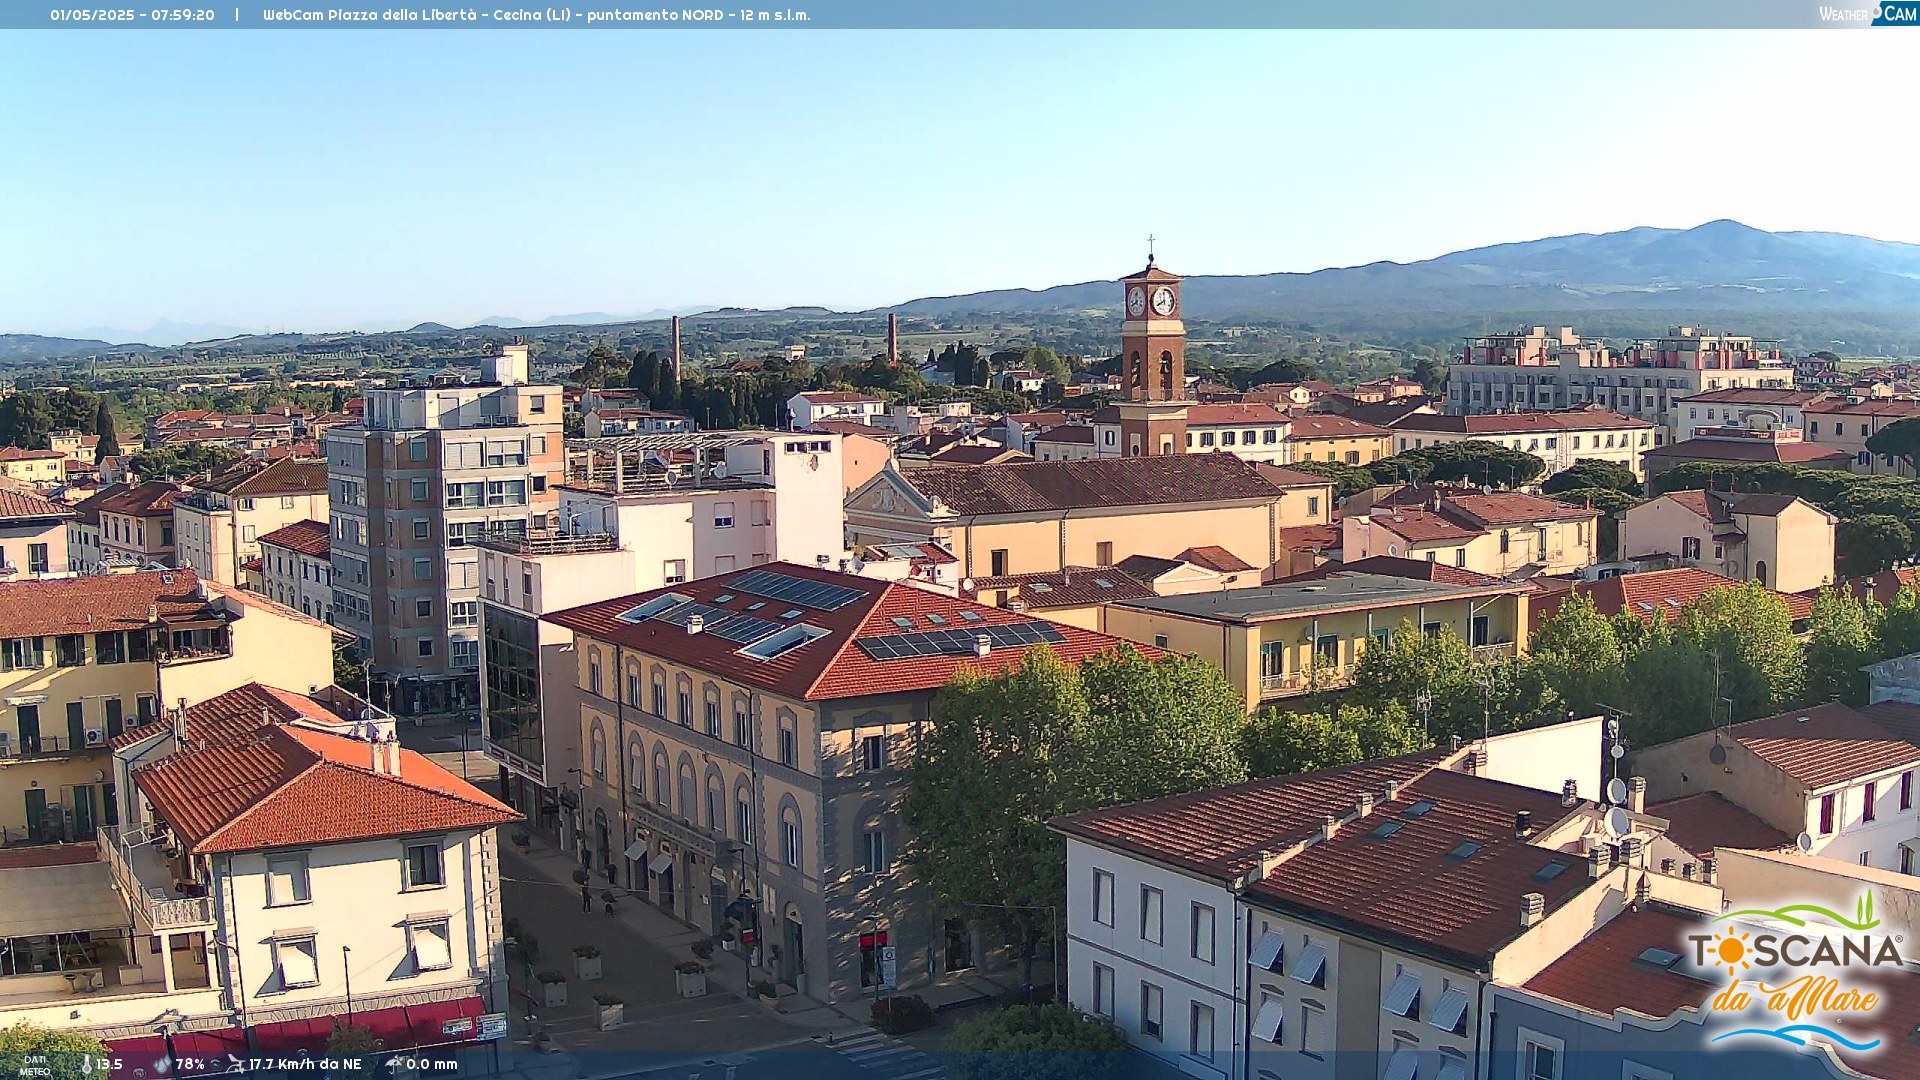This screenshot has height=1080, width=1920.
Task: Click the thermometer temperature icon
Action: (86, 1064)
